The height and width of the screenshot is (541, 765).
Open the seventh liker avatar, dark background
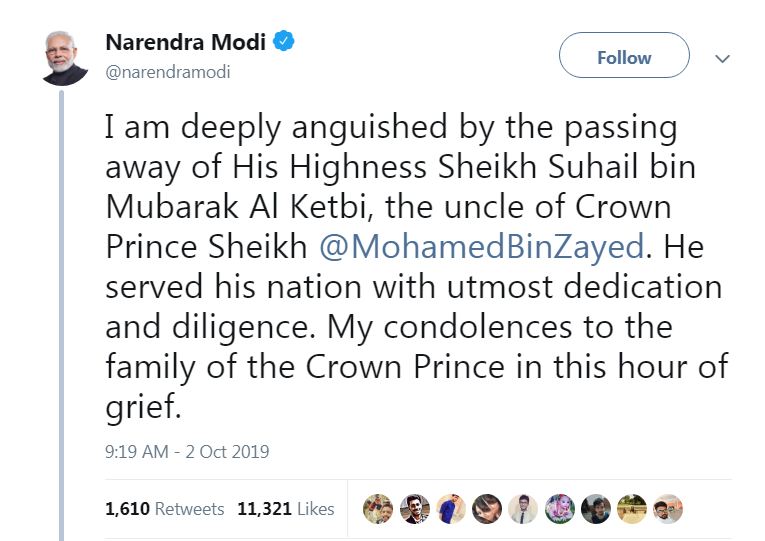click(x=595, y=509)
